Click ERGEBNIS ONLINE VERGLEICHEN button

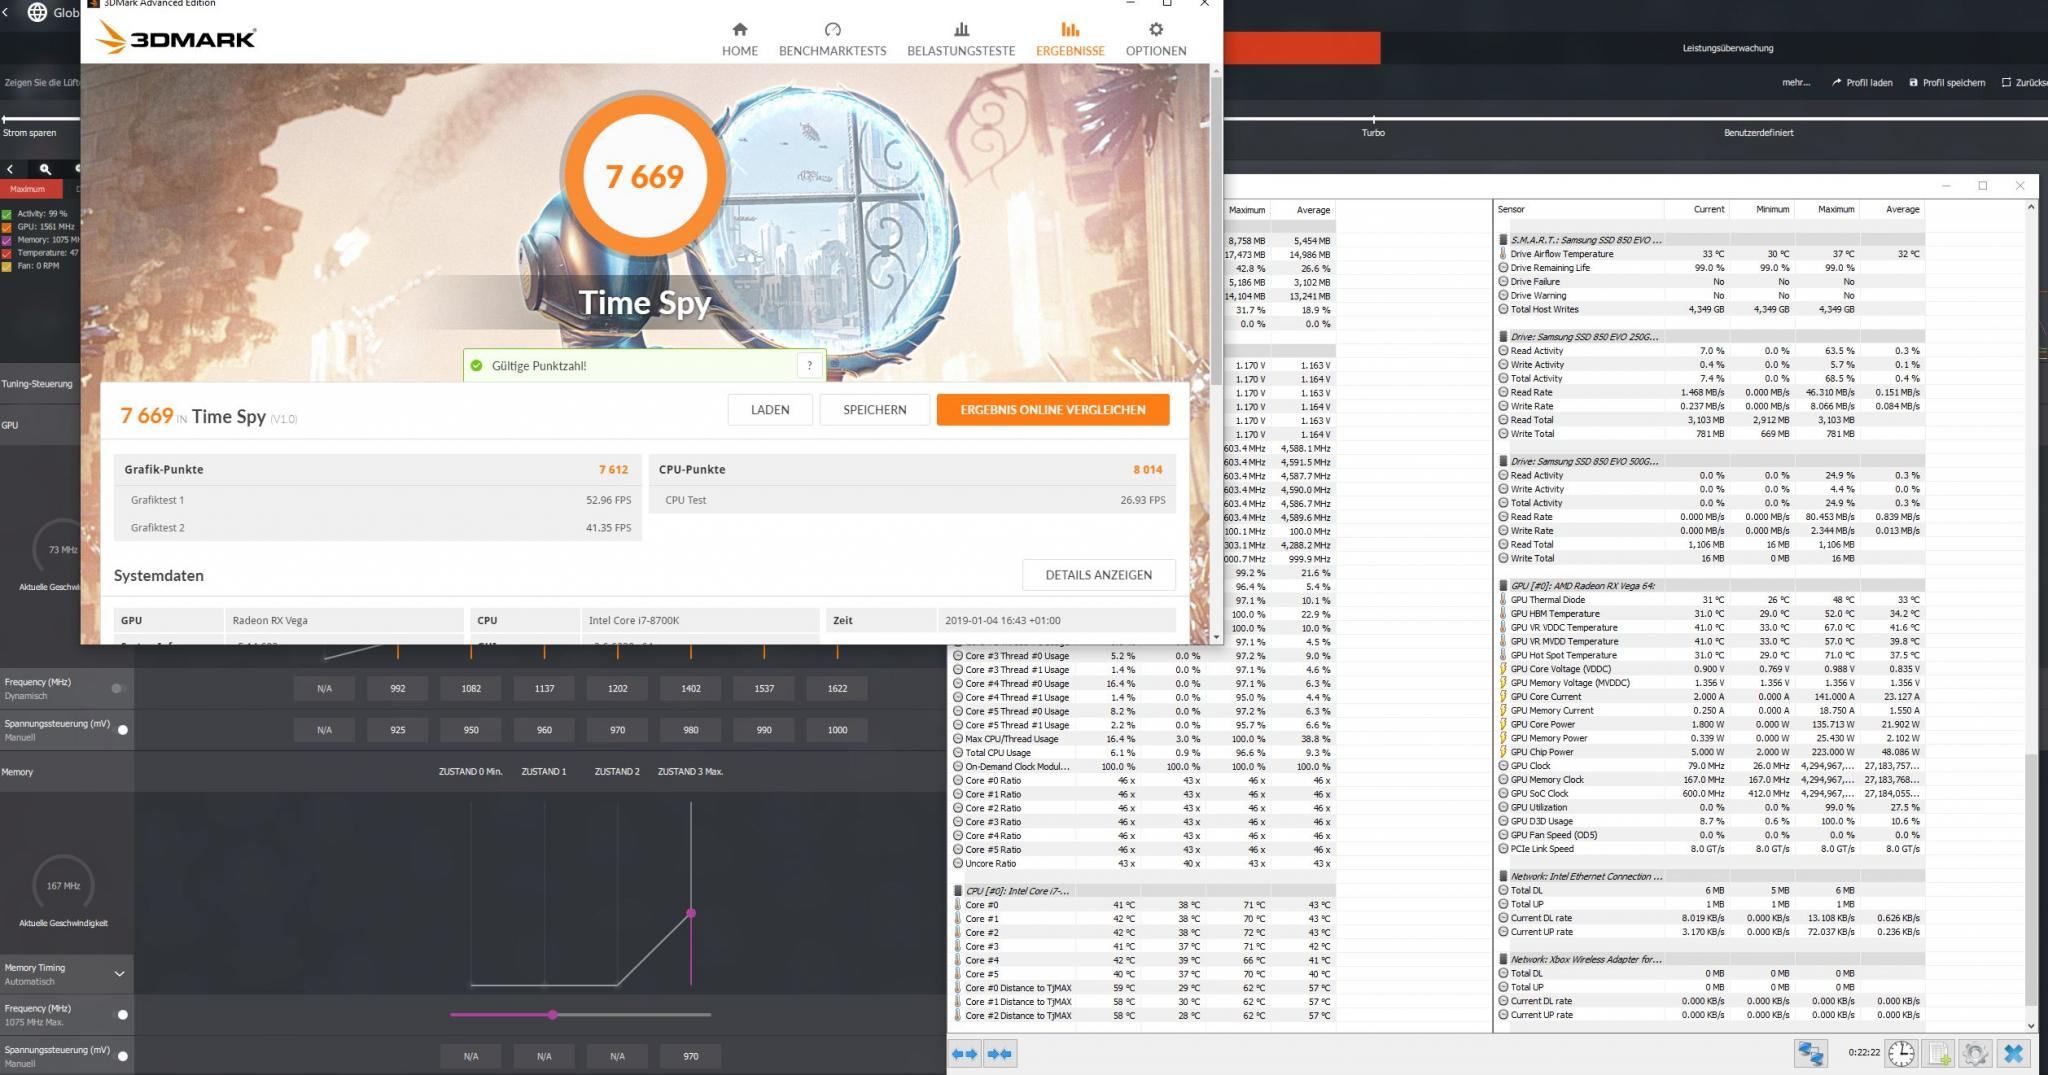coord(1053,409)
